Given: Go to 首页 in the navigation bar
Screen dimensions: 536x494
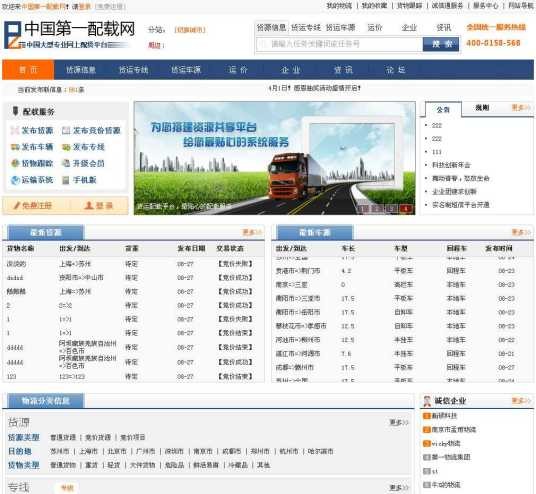Looking at the screenshot, I should (28, 70).
